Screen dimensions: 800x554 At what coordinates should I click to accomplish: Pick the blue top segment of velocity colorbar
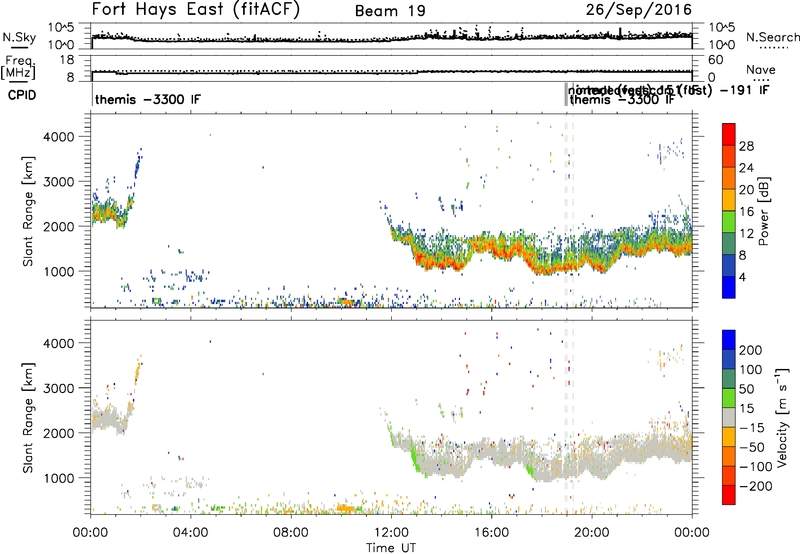[x=729, y=340]
